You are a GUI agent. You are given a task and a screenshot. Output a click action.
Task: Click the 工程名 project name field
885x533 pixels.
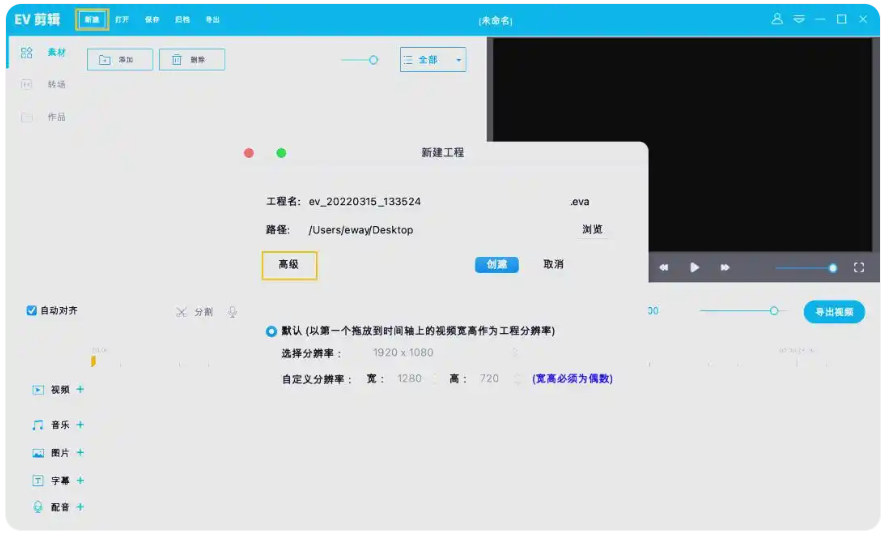coord(436,202)
